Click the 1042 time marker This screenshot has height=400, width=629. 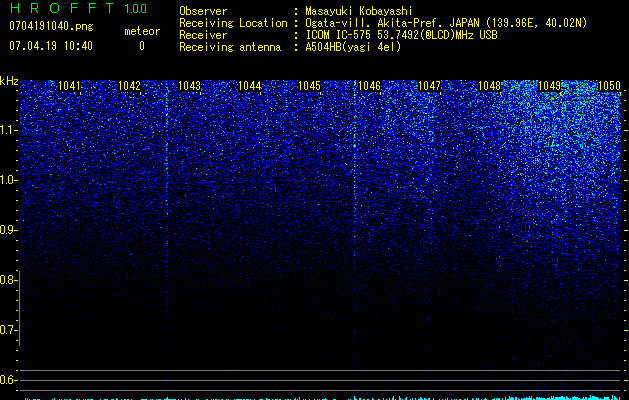[x=130, y=86]
